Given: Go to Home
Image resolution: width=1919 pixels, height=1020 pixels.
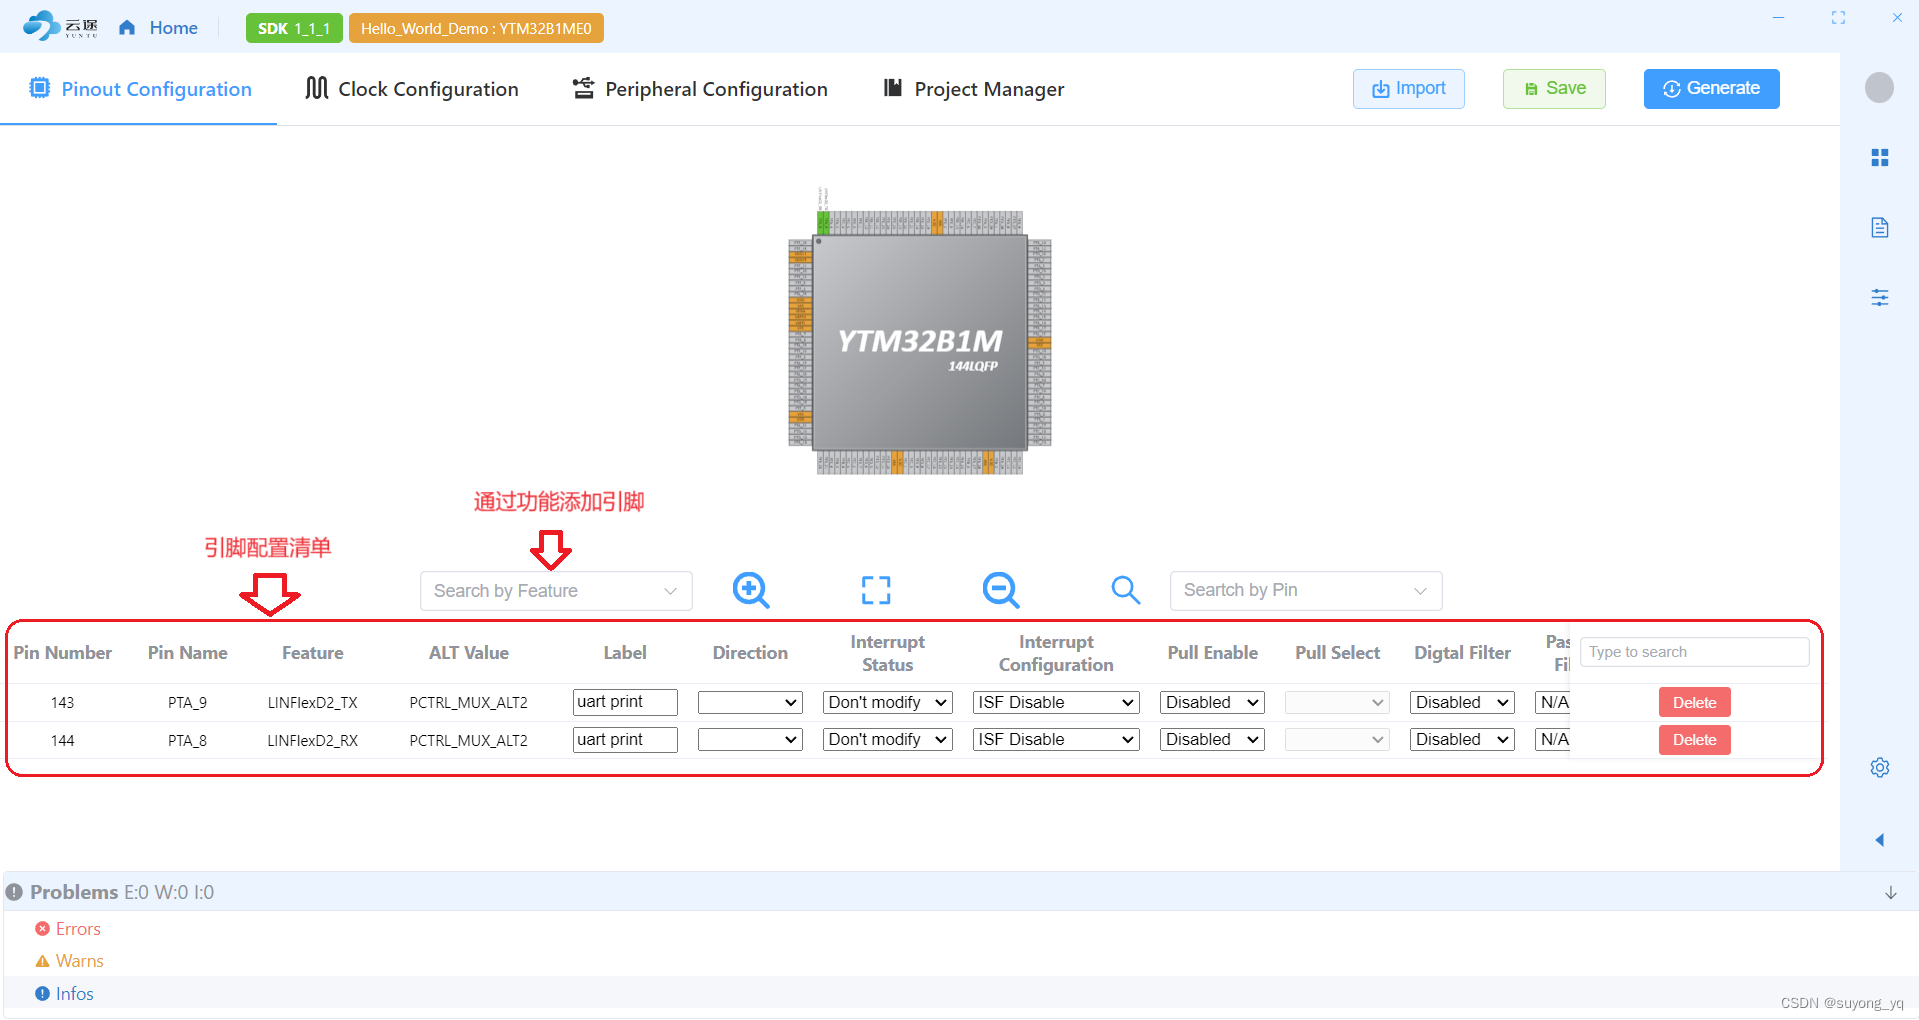Looking at the screenshot, I should pos(159,28).
